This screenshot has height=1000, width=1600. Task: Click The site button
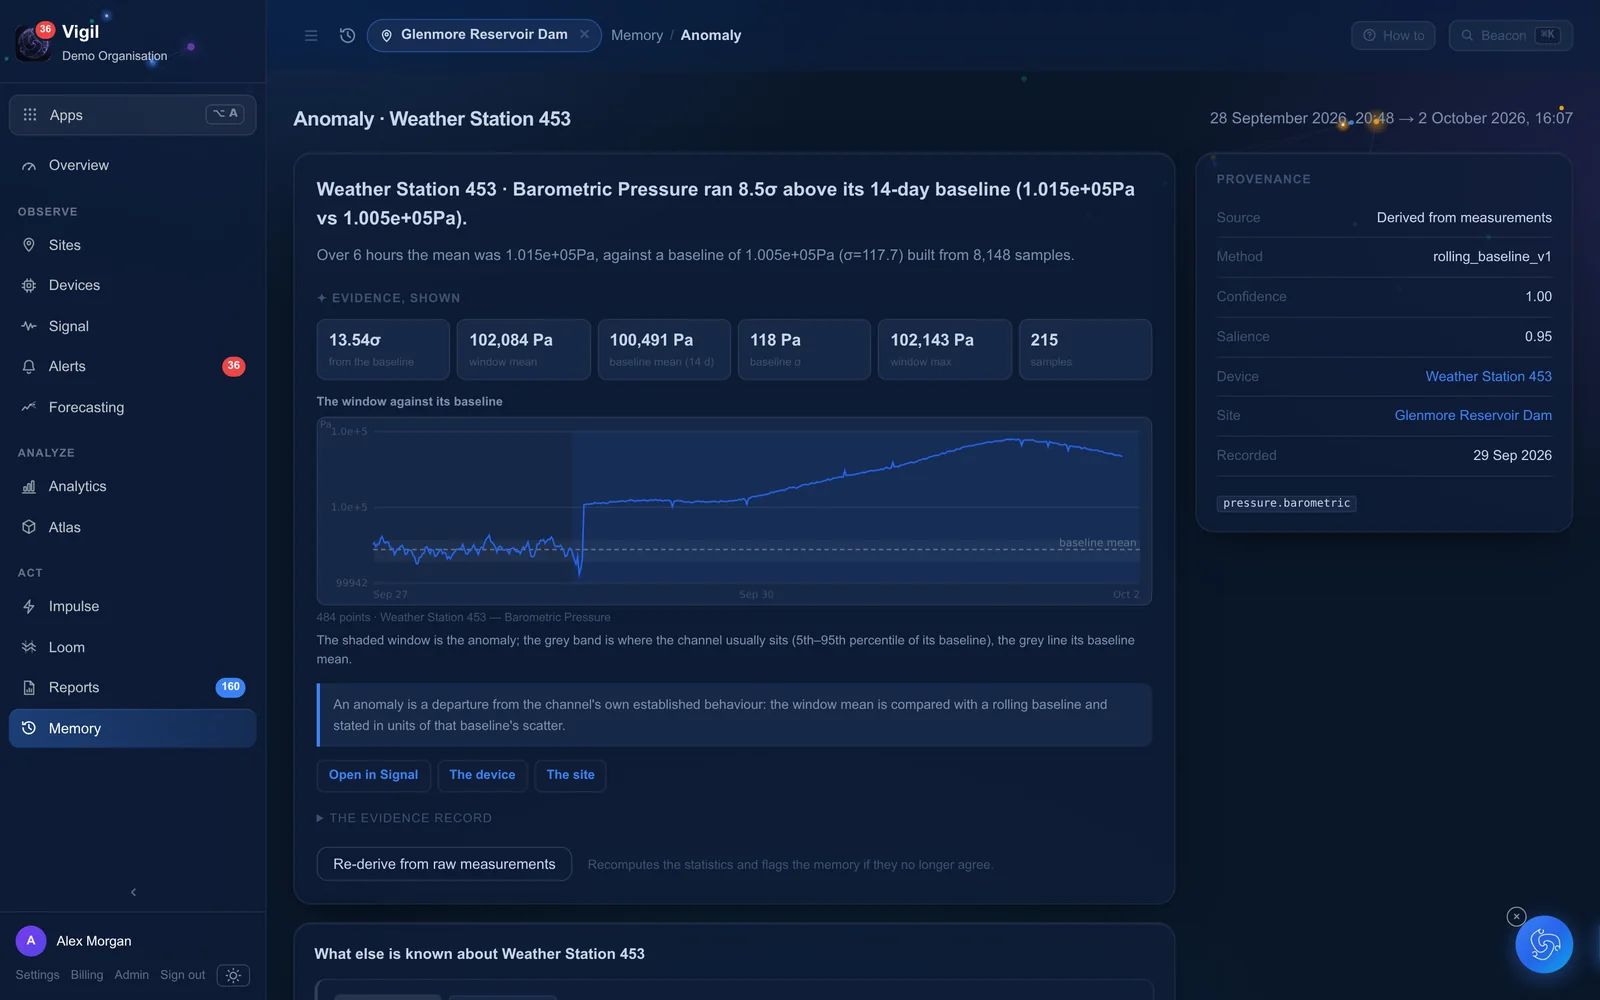pos(571,775)
